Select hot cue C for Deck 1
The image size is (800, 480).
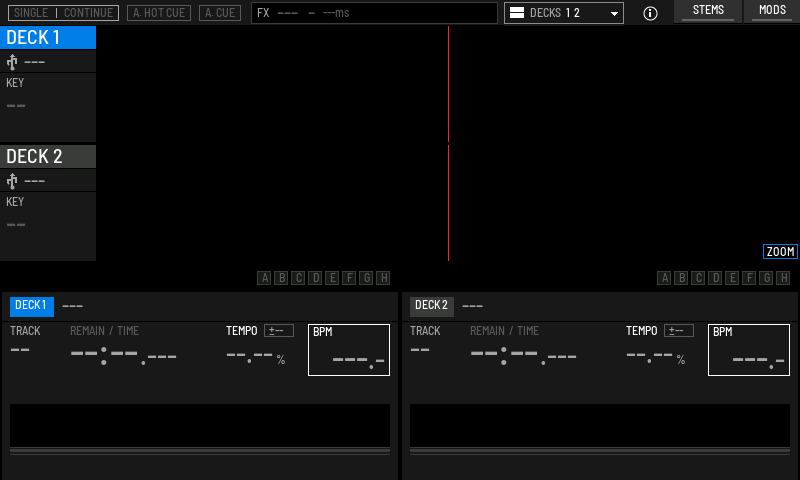[x=298, y=278]
